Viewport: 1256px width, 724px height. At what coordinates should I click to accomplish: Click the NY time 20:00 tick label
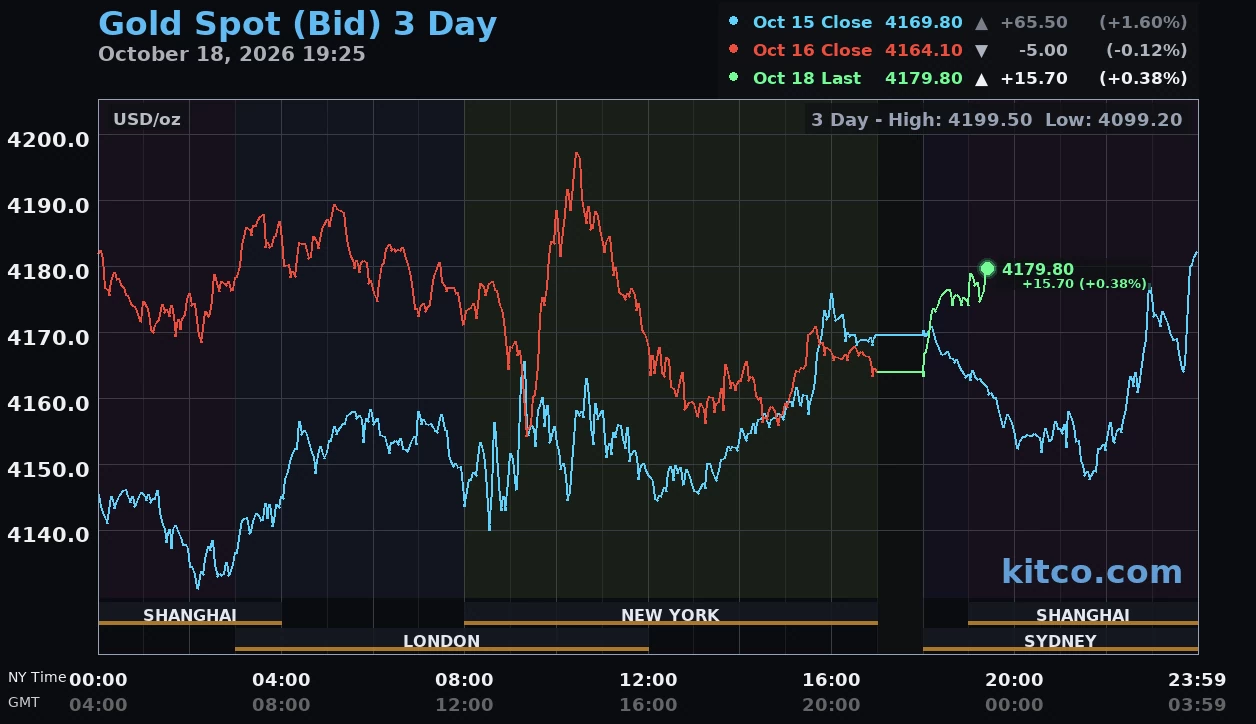(x=1014, y=680)
